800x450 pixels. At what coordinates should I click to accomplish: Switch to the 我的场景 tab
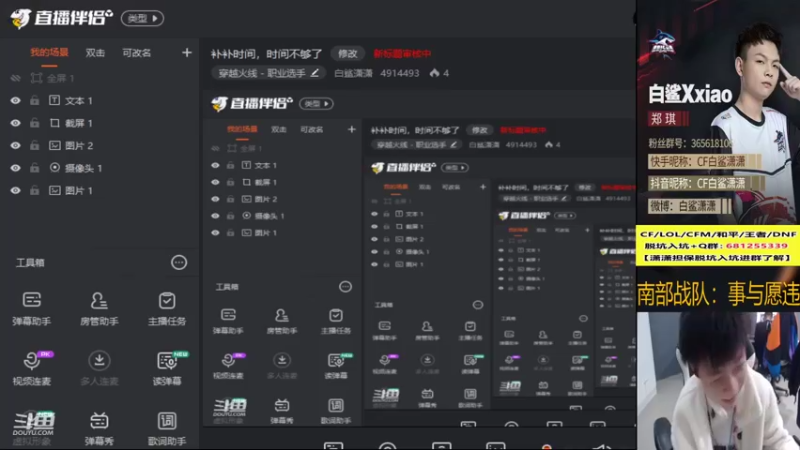[x=49, y=53]
